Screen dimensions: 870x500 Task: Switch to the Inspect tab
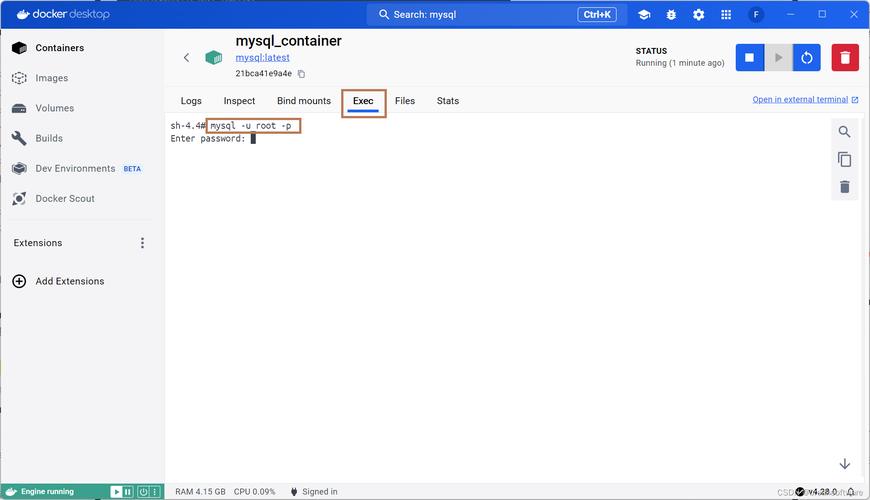(239, 101)
